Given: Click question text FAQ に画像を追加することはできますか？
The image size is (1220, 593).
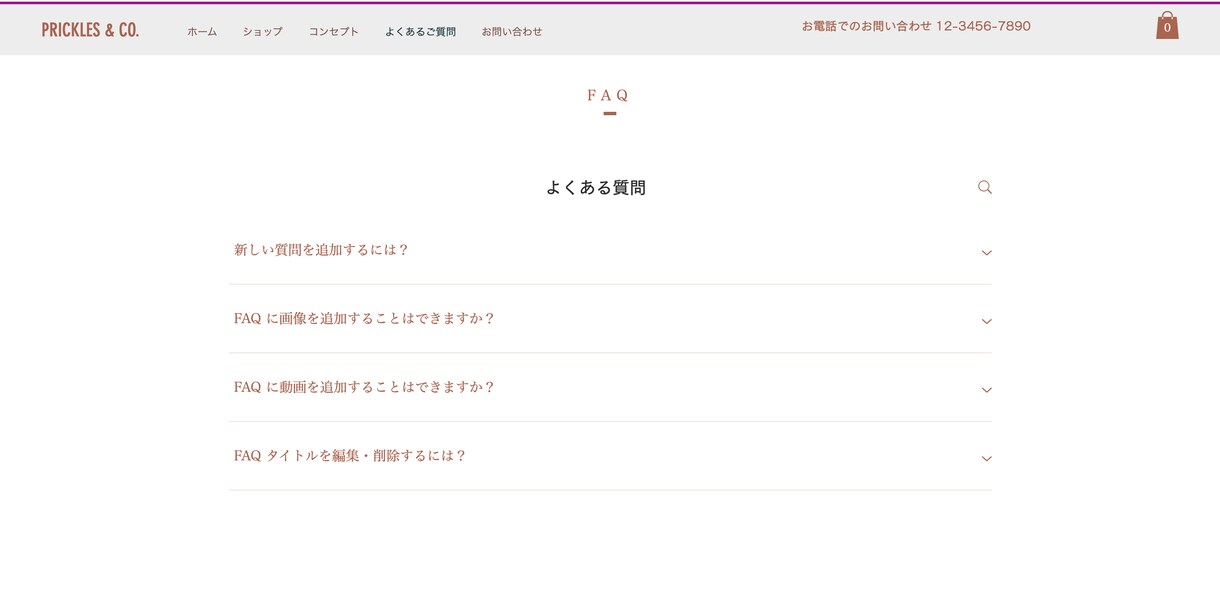Looking at the screenshot, I should pyautogui.click(x=365, y=318).
